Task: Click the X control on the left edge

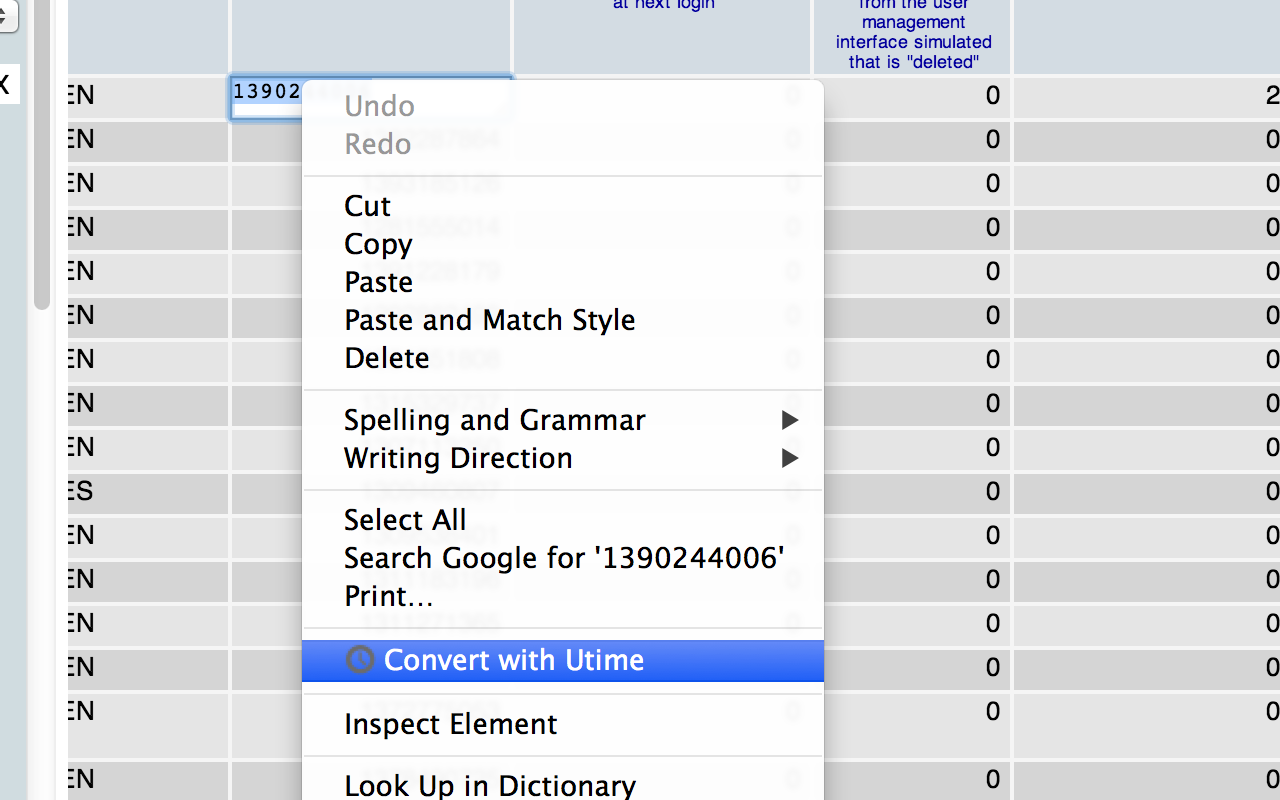Action: [5, 84]
